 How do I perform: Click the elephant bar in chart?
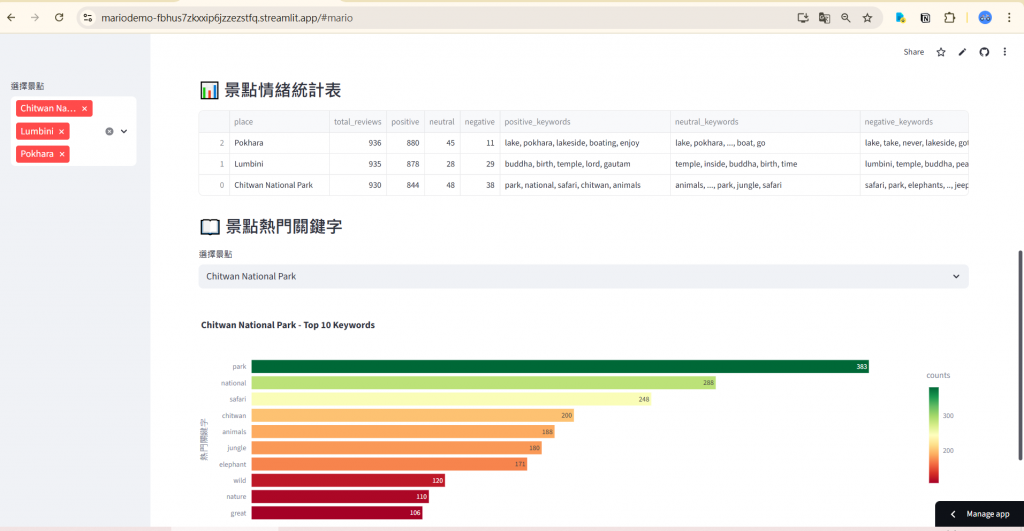(389, 464)
